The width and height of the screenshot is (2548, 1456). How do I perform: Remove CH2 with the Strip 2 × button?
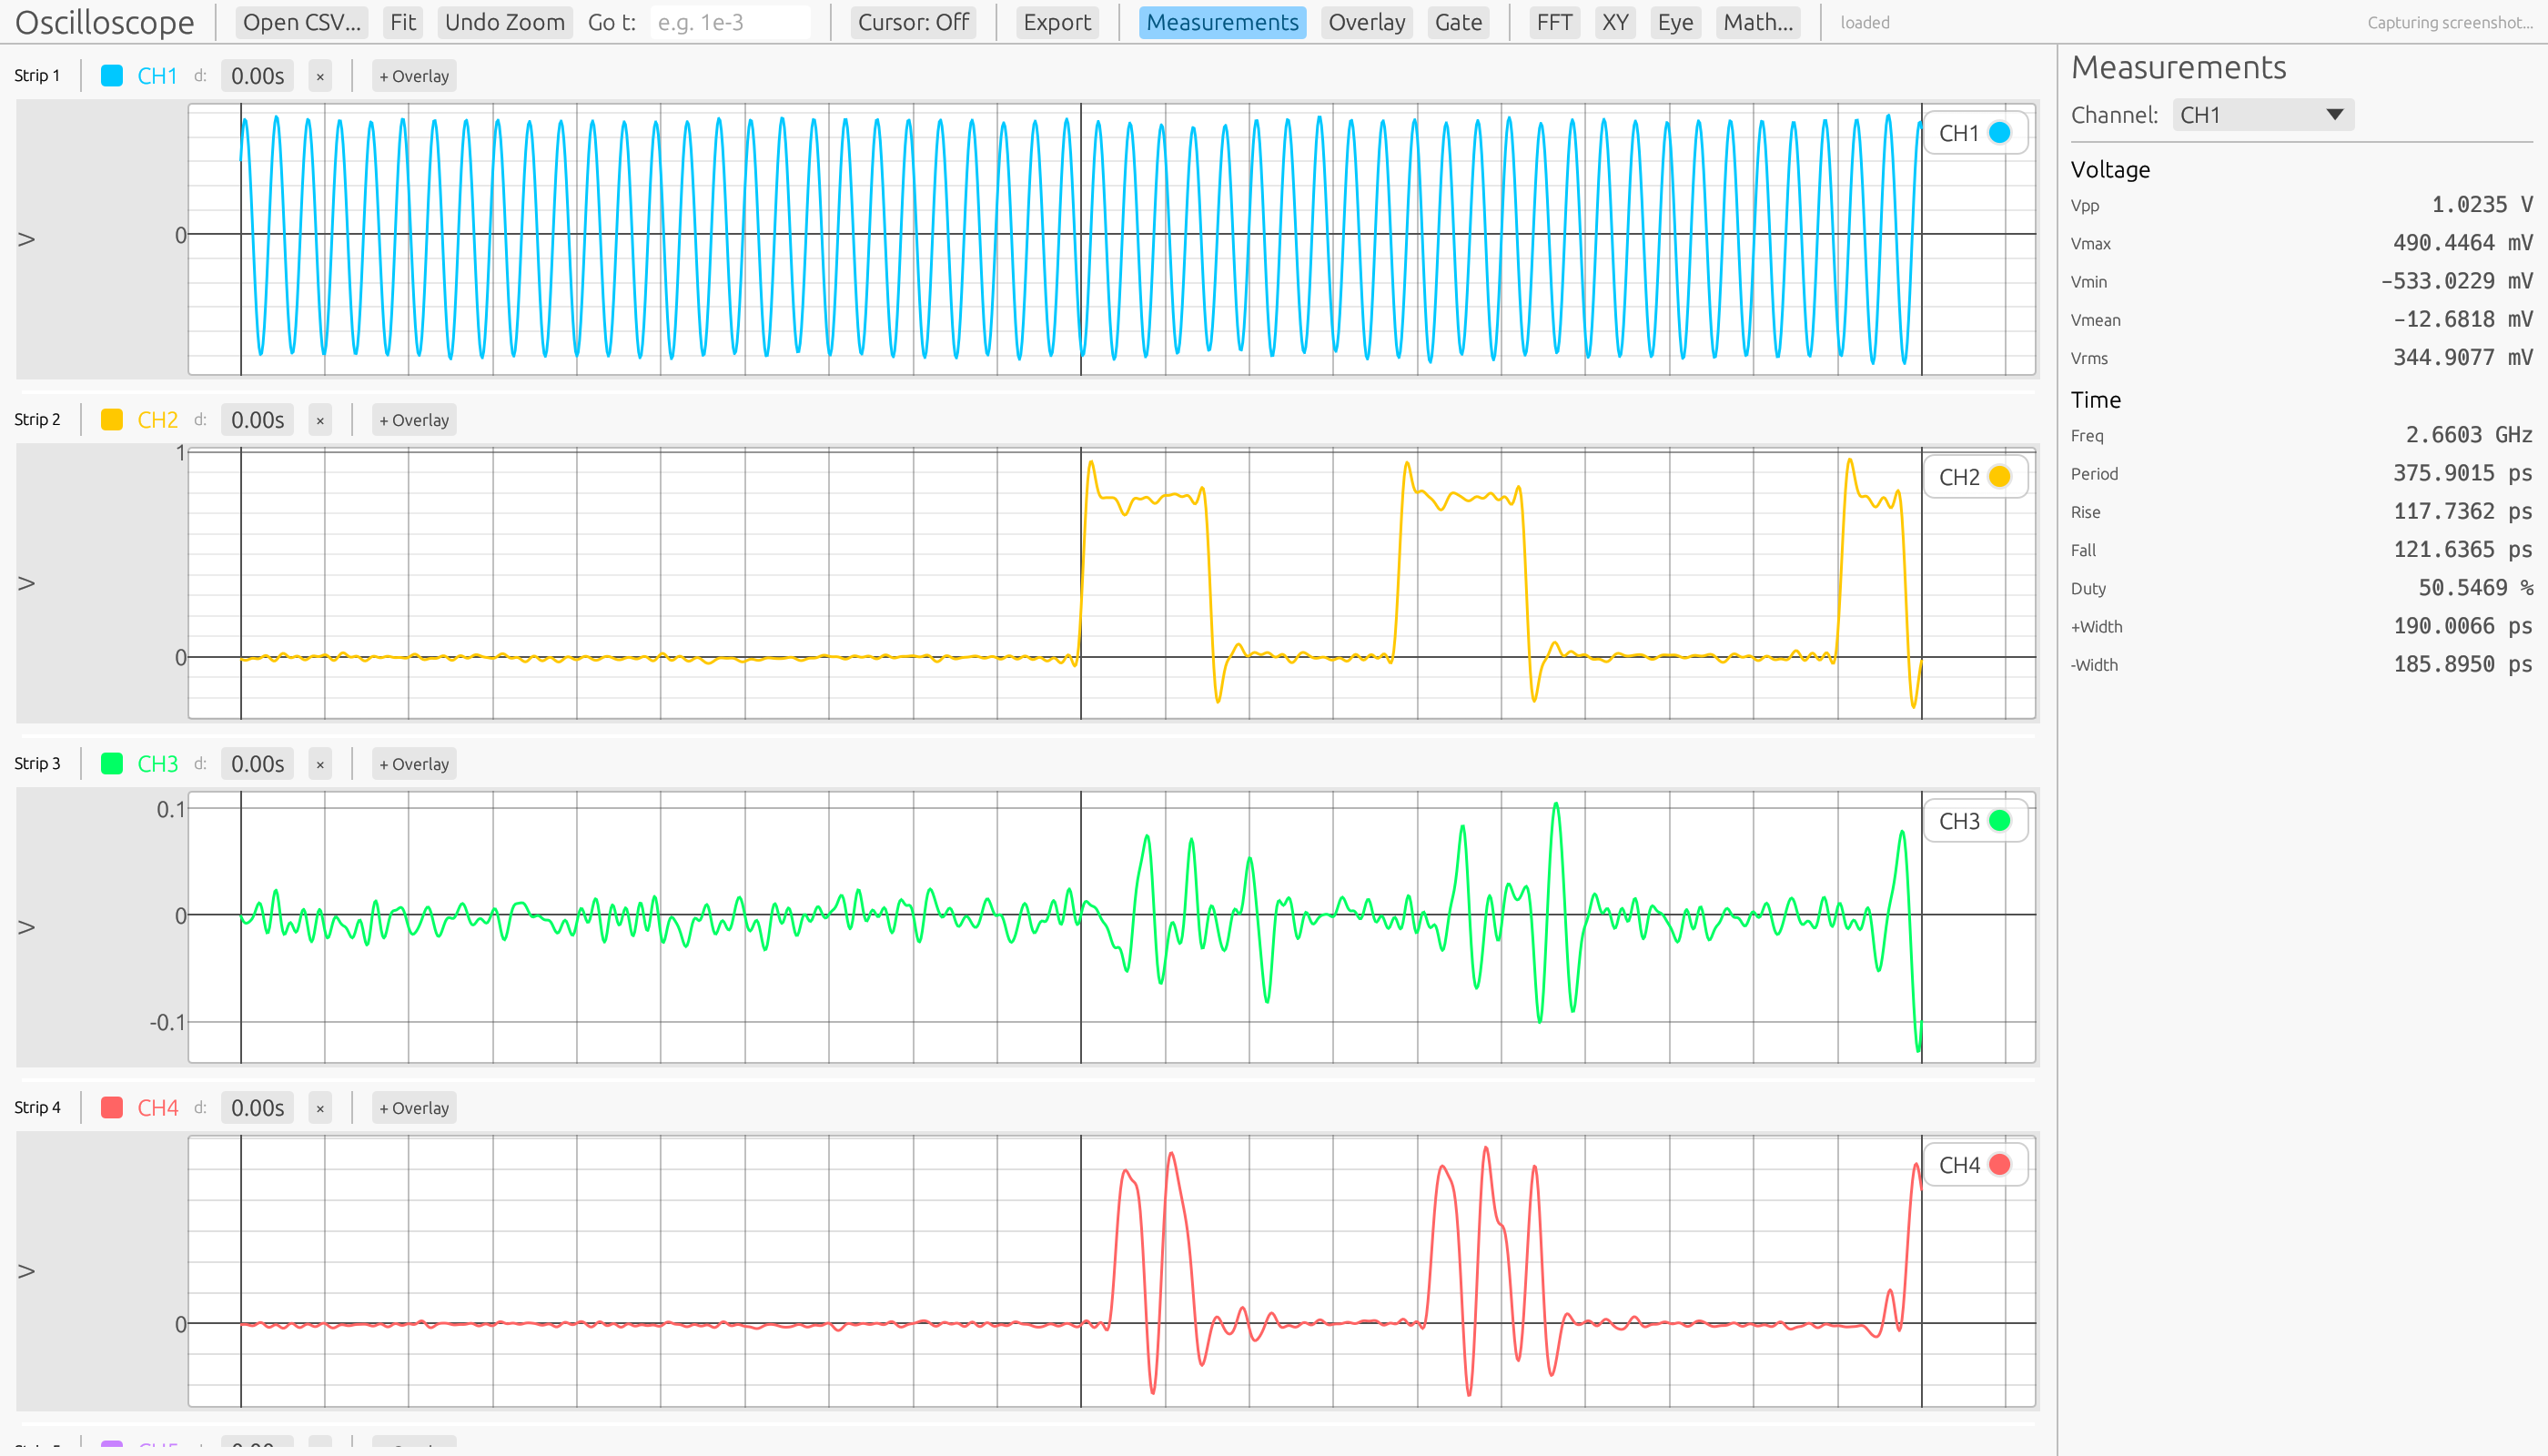(x=320, y=420)
